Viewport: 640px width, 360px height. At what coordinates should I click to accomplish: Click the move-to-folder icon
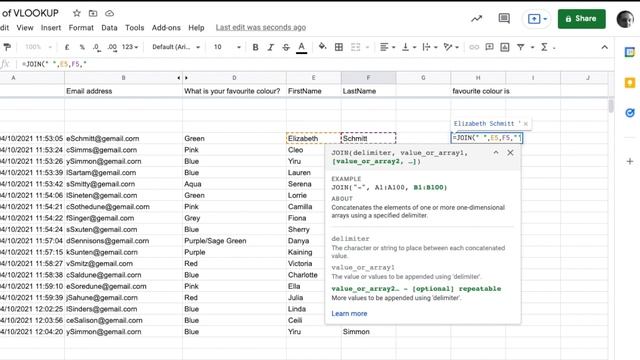click(x=93, y=13)
